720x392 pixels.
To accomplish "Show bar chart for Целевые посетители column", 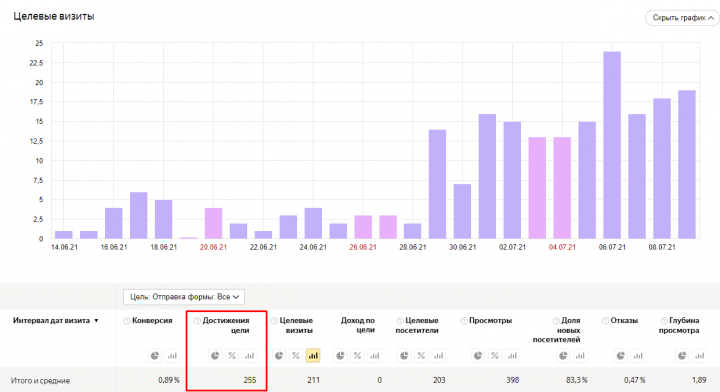I will click(439, 356).
